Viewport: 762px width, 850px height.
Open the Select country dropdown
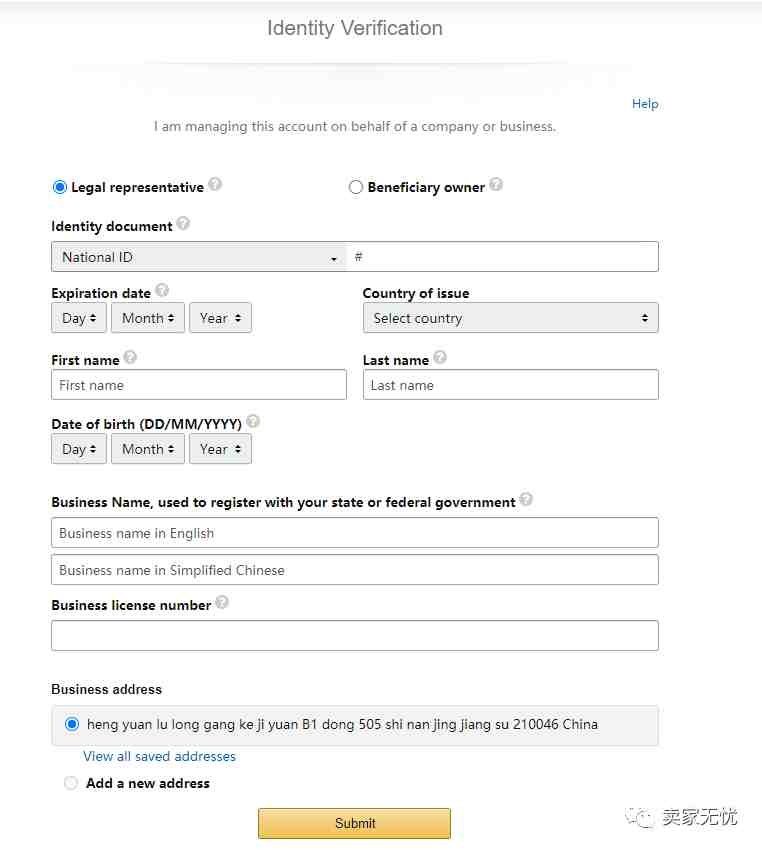click(511, 318)
